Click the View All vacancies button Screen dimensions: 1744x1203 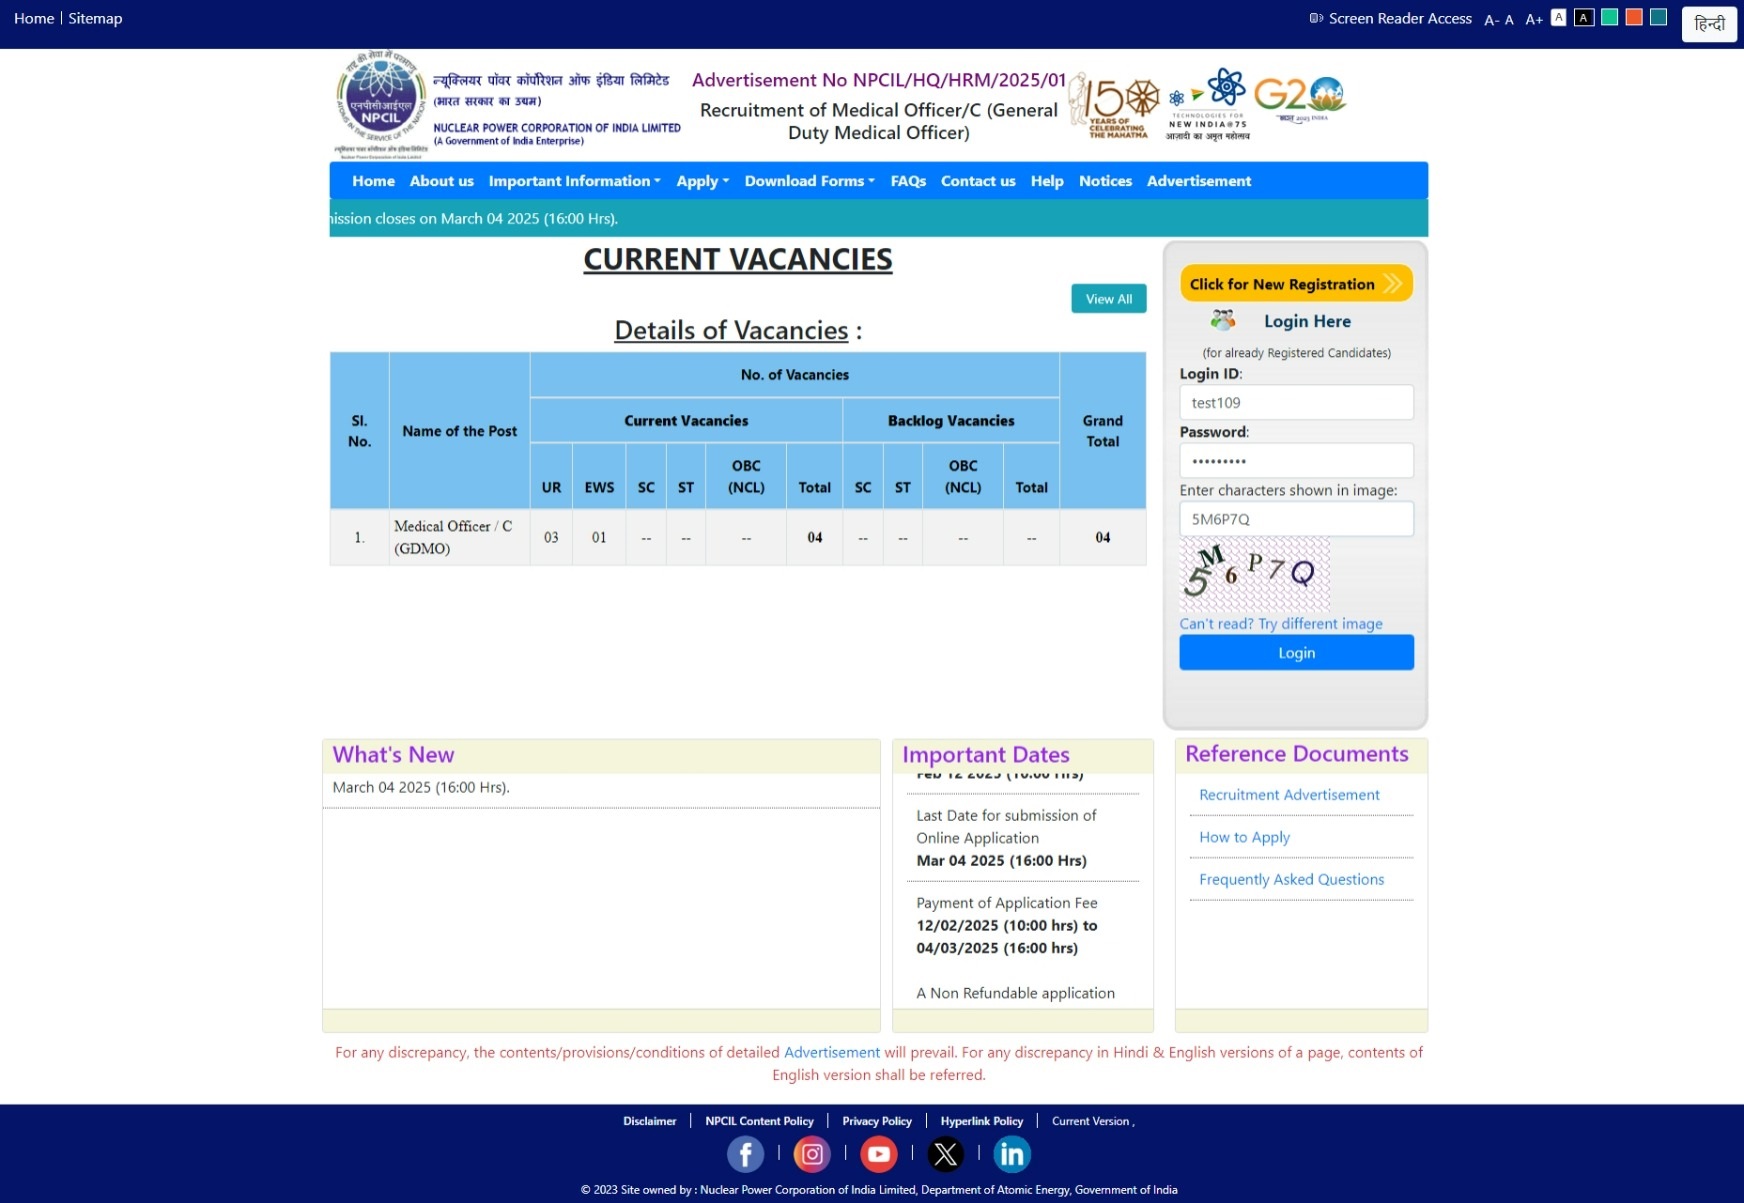coord(1109,299)
